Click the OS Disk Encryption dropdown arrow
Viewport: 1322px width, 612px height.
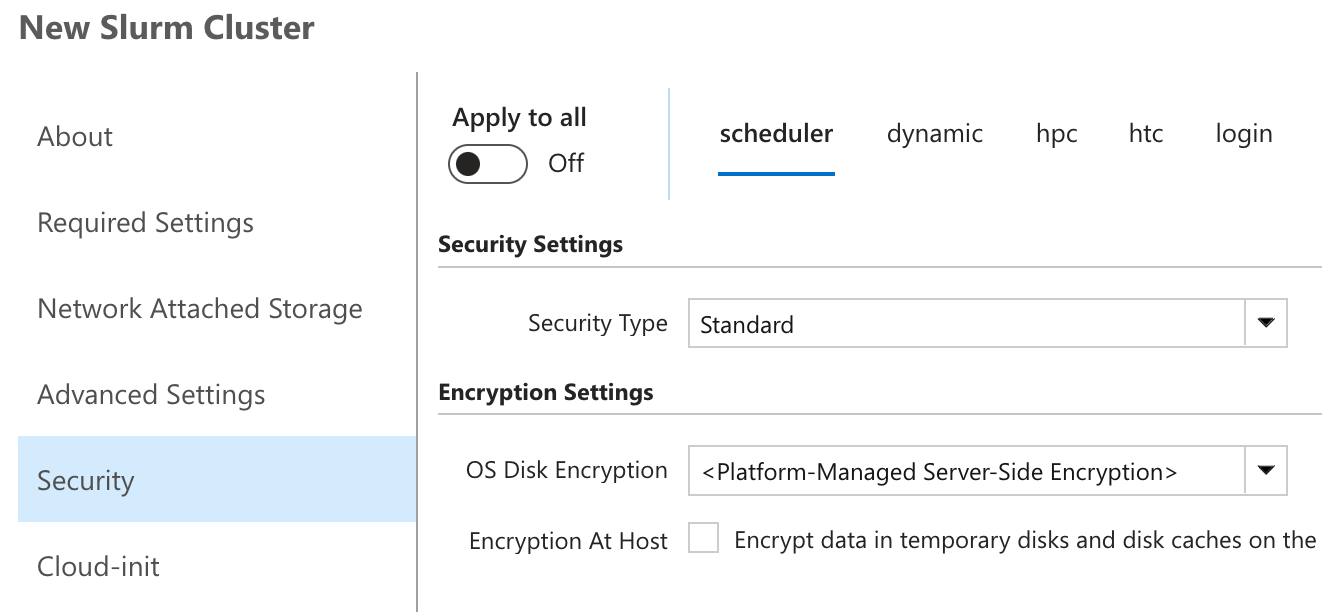click(1265, 471)
